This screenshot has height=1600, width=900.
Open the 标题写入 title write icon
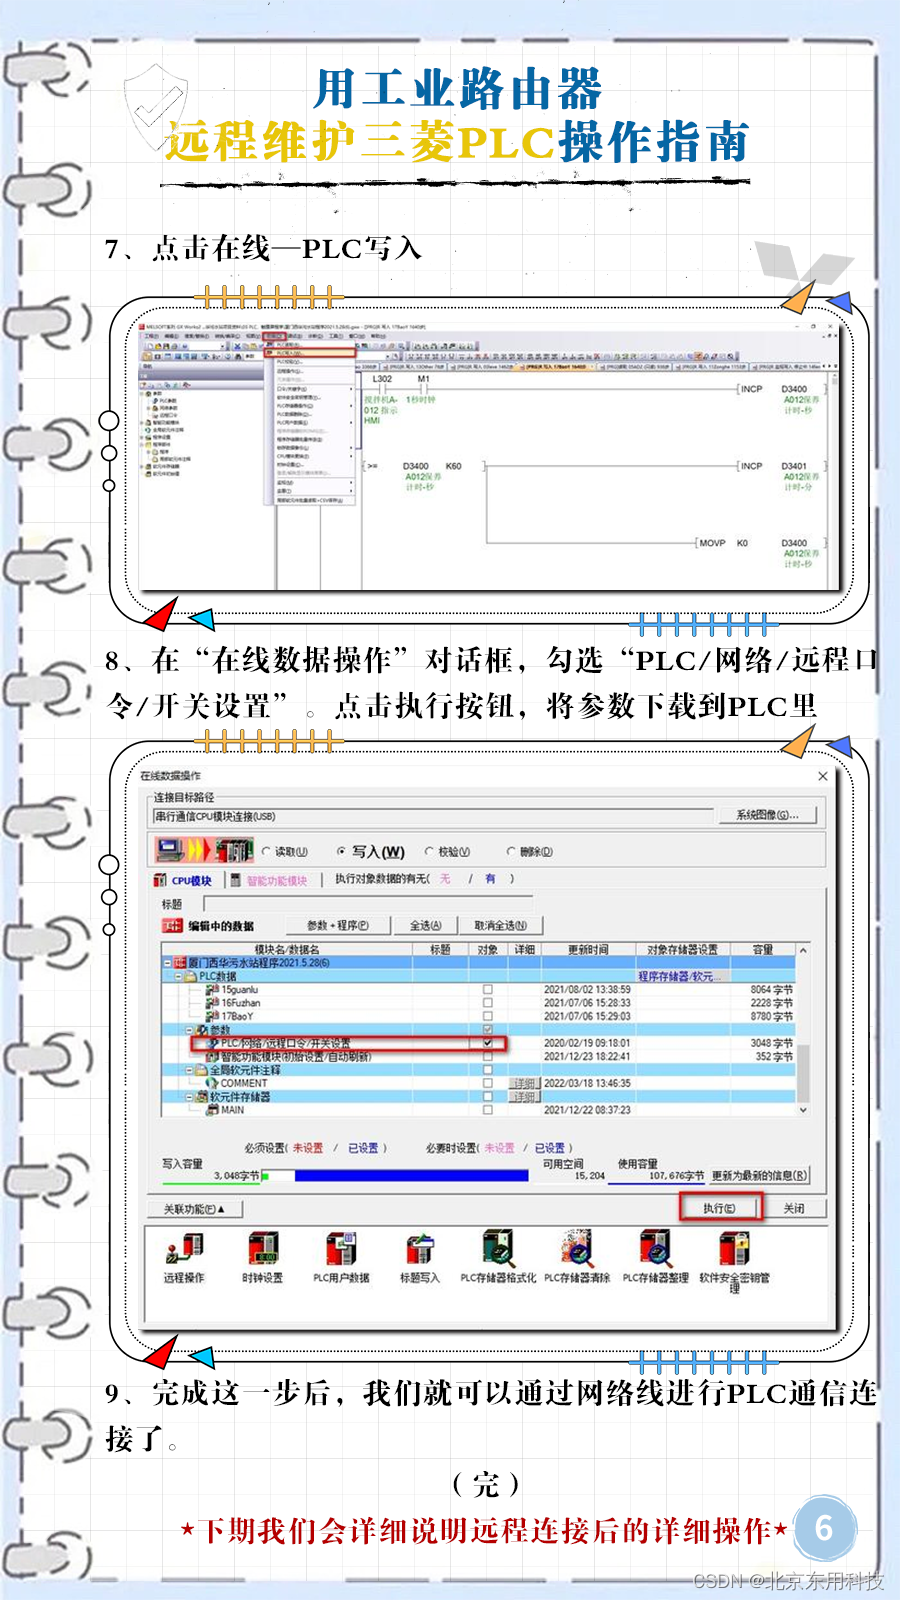(x=420, y=1250)
